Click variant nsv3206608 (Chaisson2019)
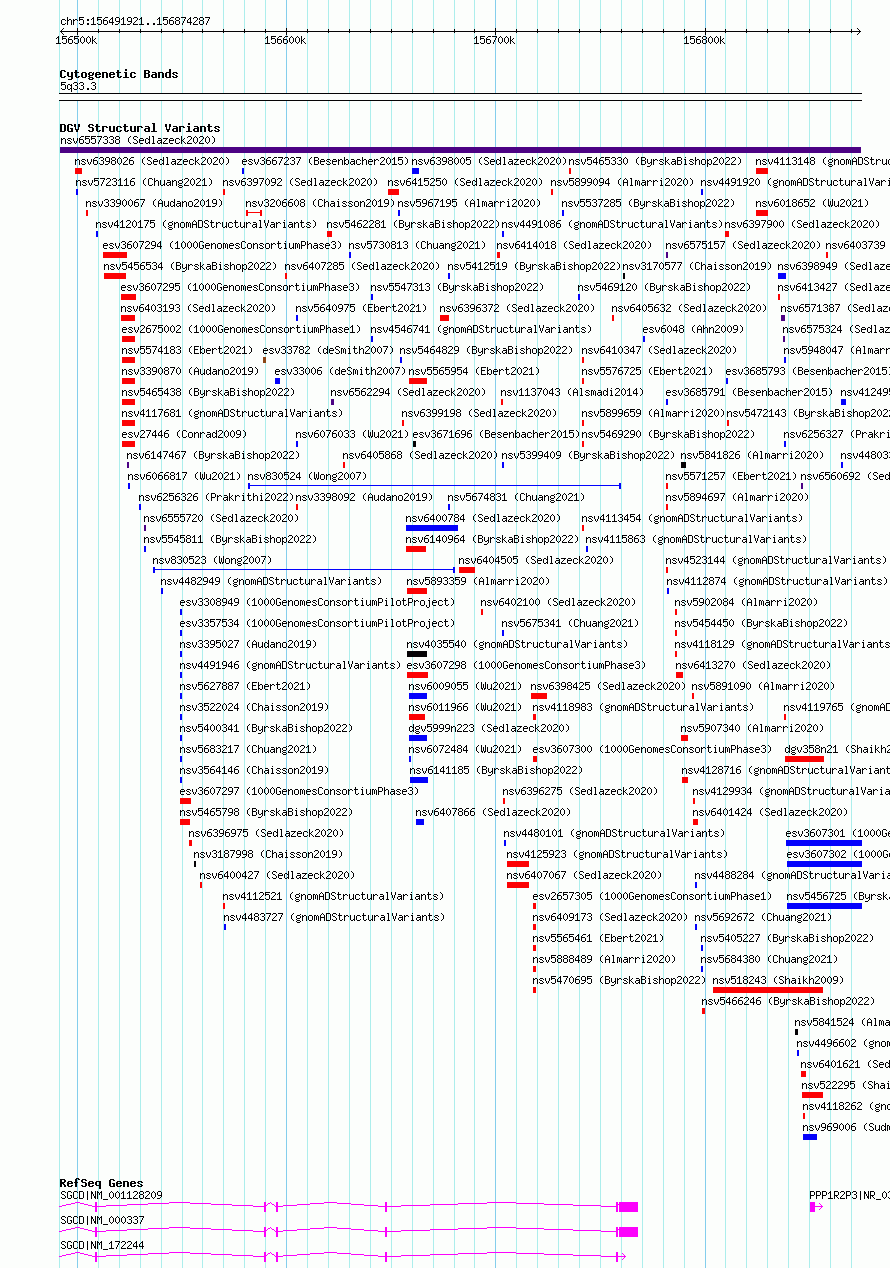Screen dimensions: 890x1268 pos(320,203)
